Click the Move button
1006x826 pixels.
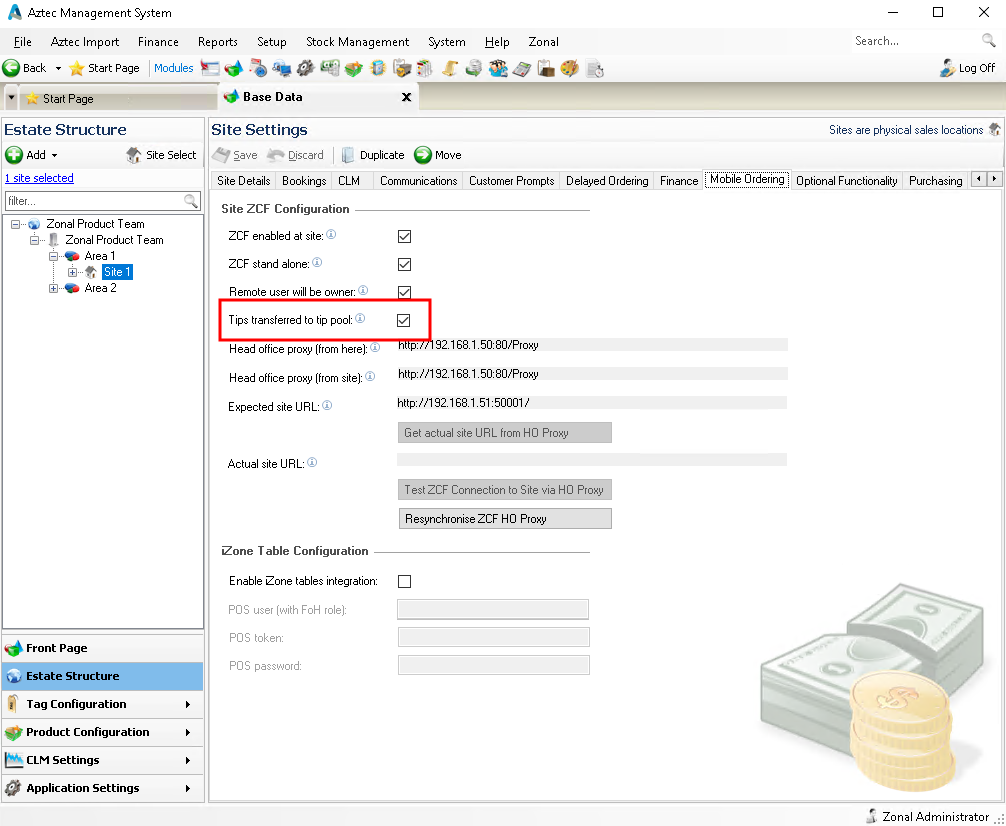(438, 155)
